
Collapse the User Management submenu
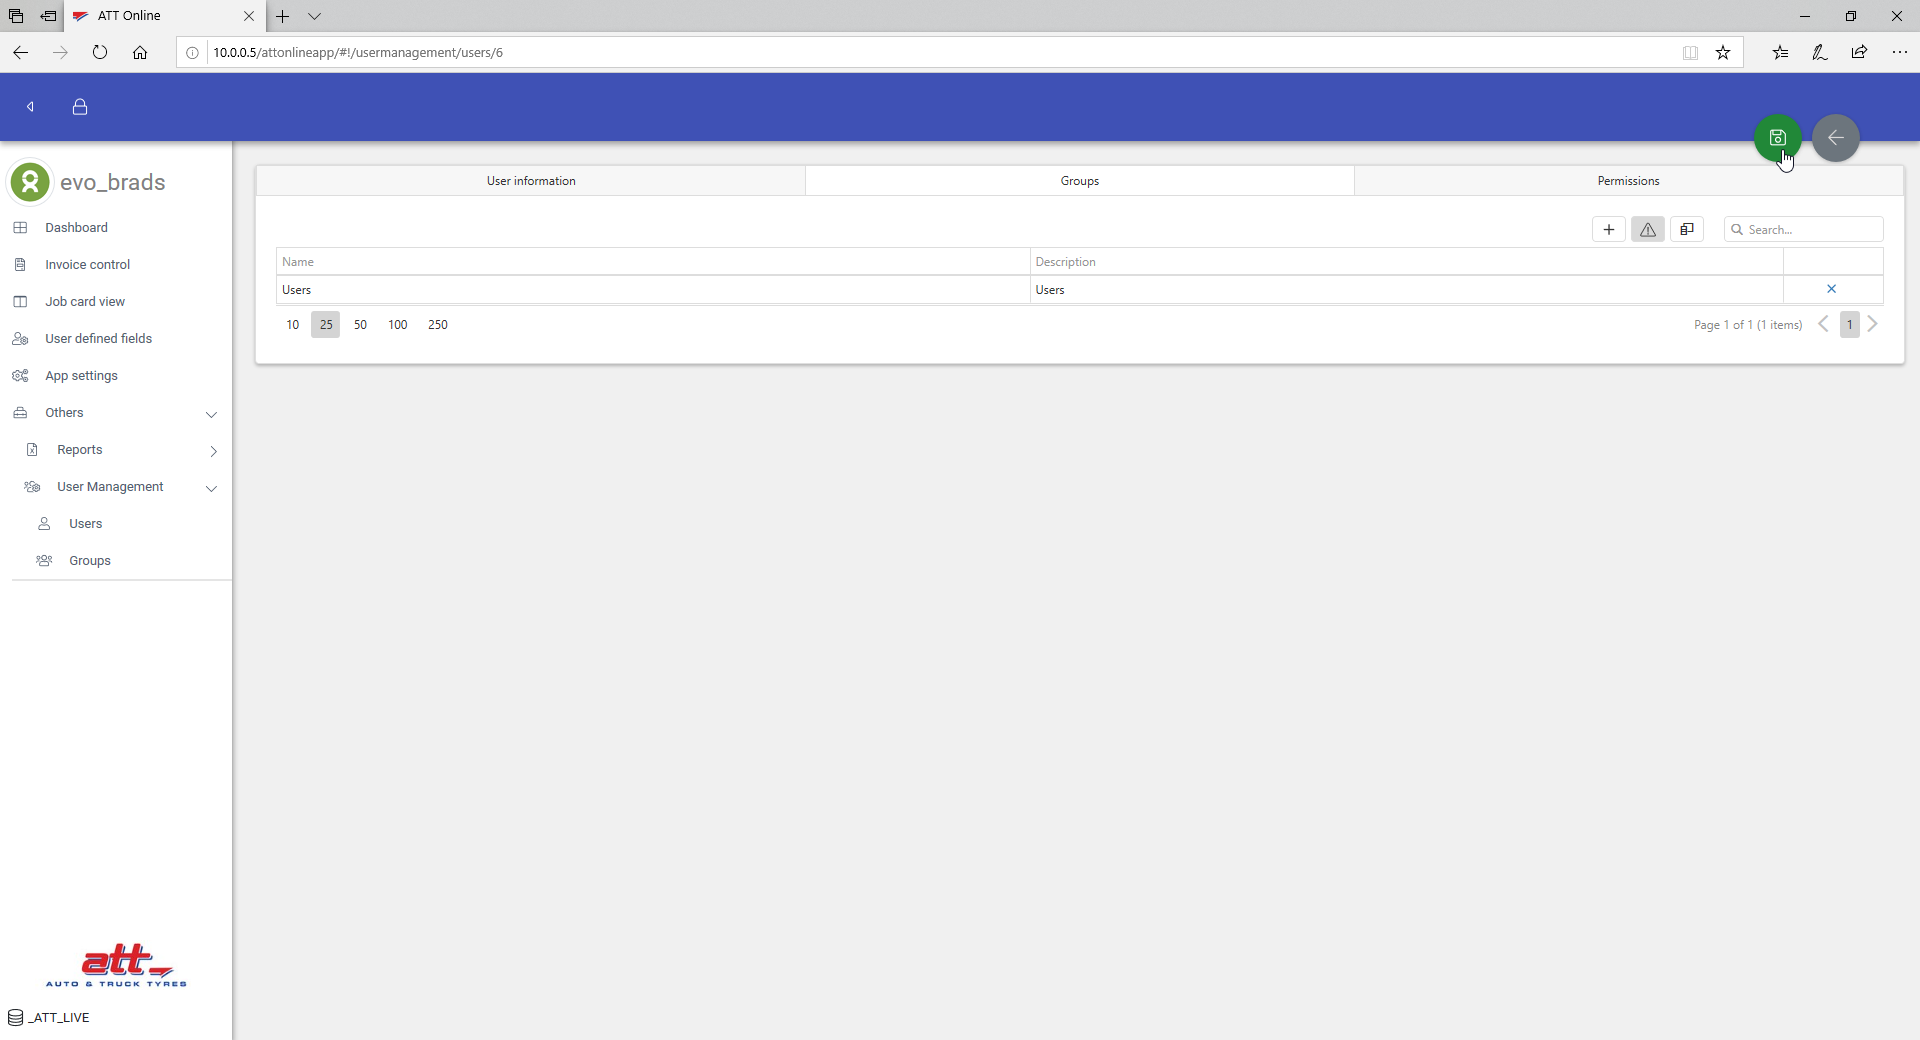point(211,488)
